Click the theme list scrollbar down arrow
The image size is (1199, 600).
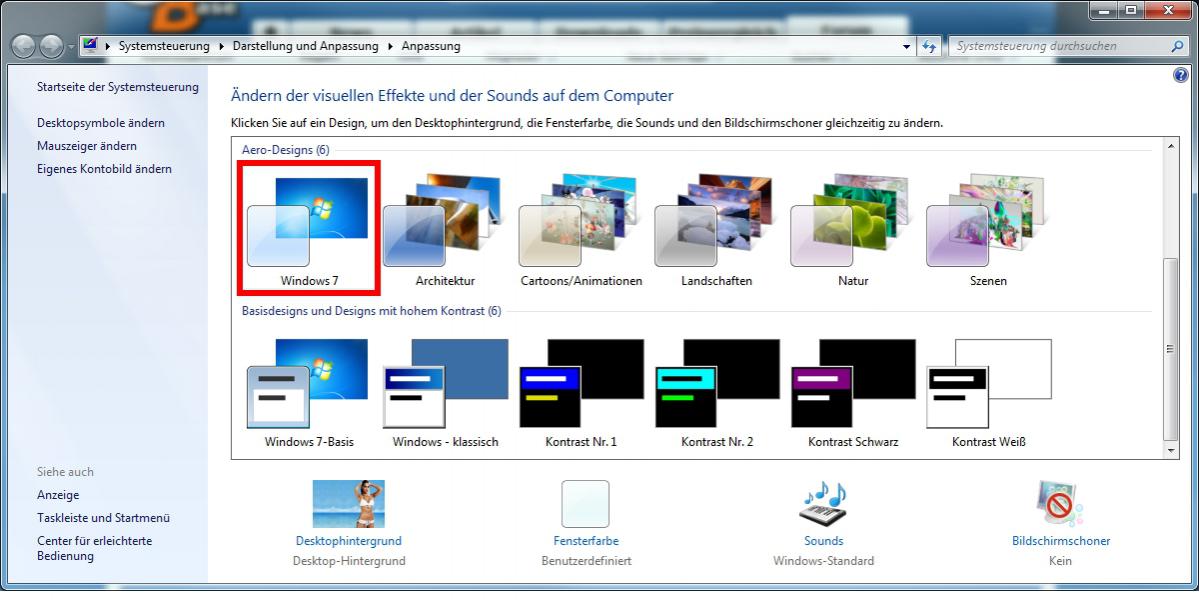click(1171, 451)
